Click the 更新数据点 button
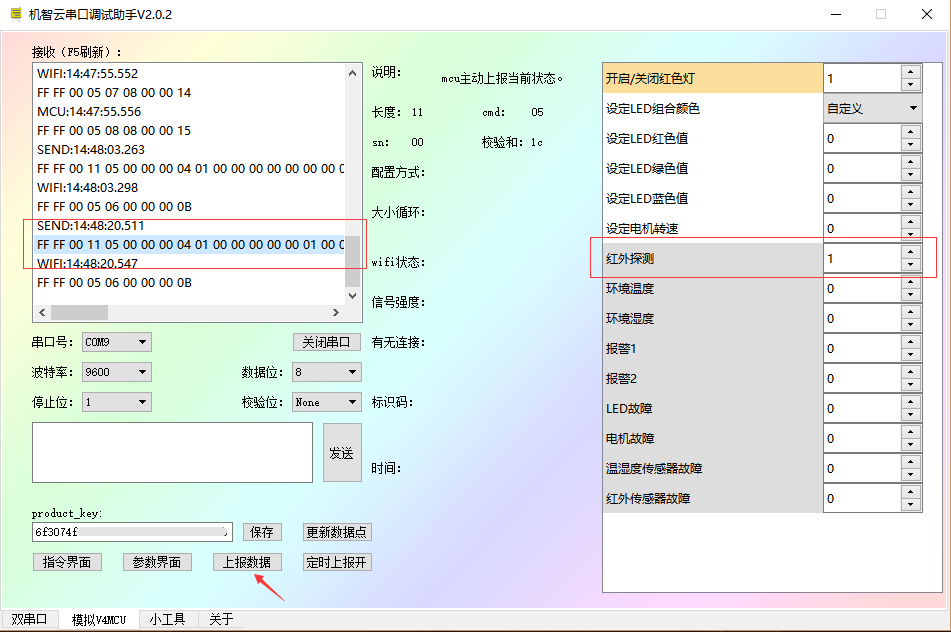 338,532
